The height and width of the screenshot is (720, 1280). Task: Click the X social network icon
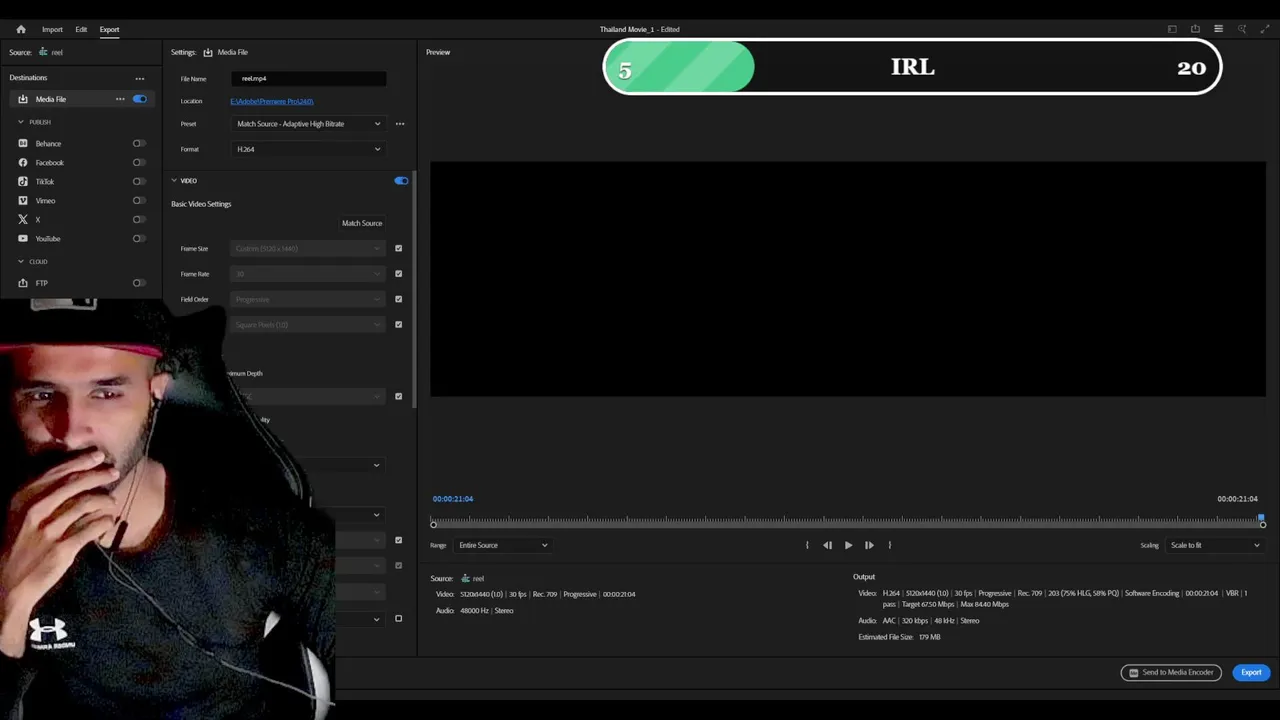(23, 219)
